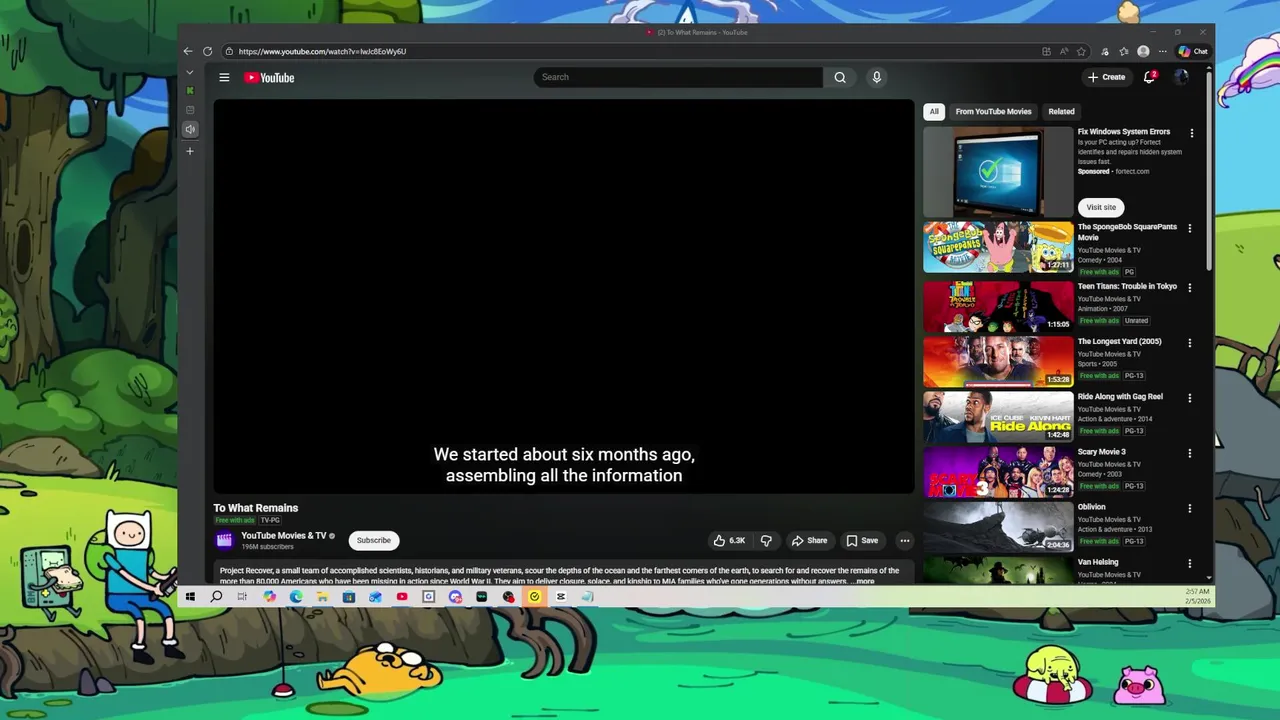
Task: Expand the description with ...more
Action: tap(864, 581)
